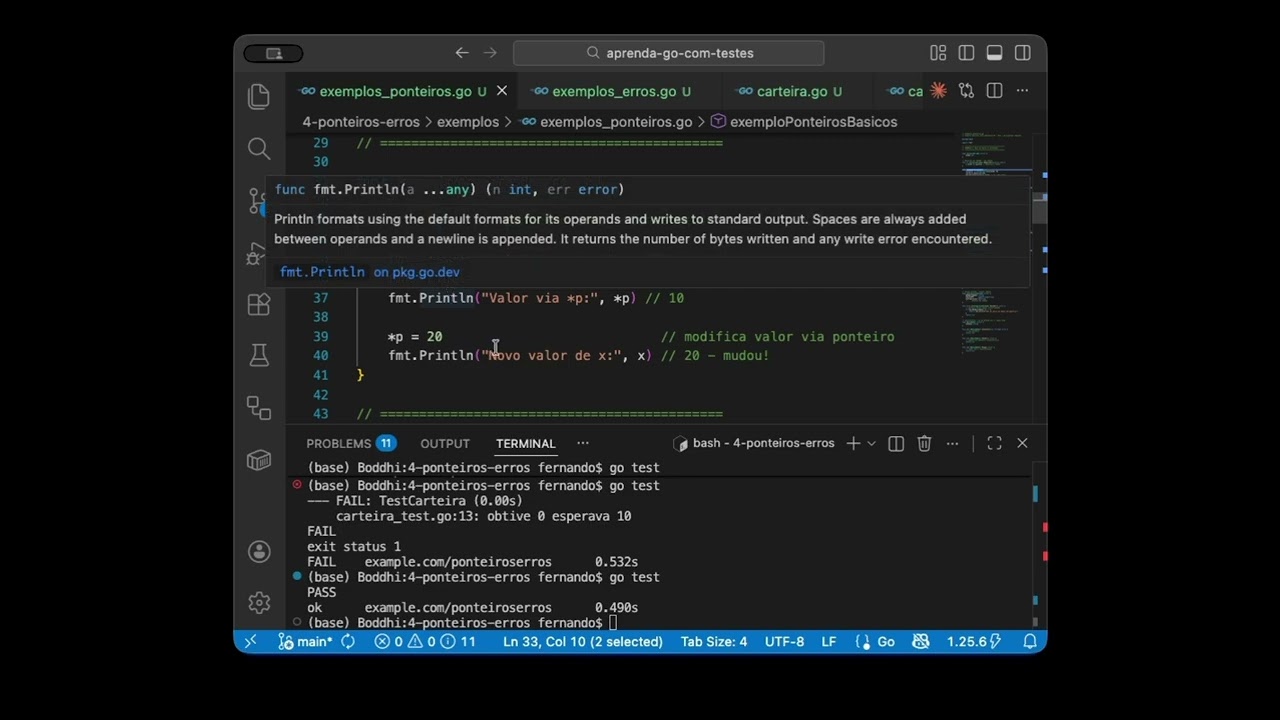Open terminal panel more actions ellipsis
The height and width of the screenshot is (720, 1280).
pyautogui.click(x=952, y=443)
